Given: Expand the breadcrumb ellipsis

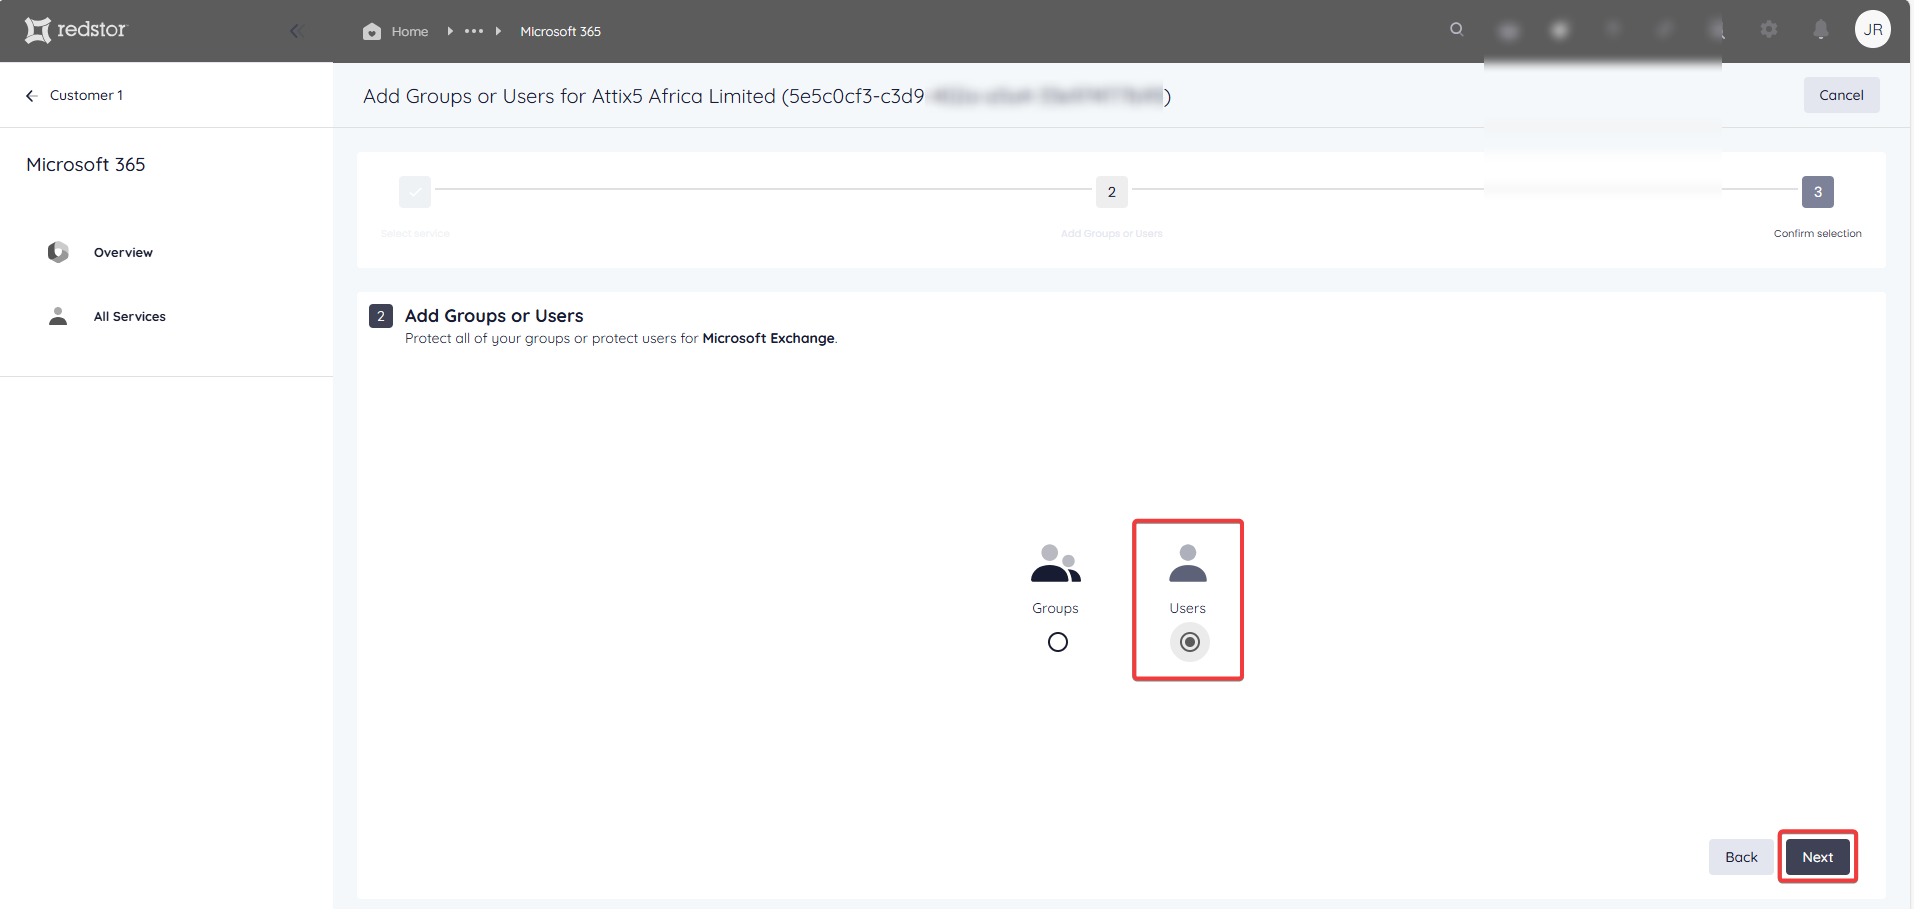Looking at the screenshot, I should point(474,31).
